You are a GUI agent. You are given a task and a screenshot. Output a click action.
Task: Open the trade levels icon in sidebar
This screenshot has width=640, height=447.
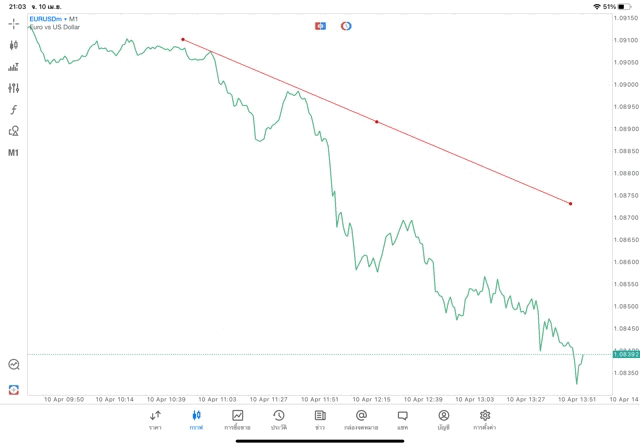pyautogui.click(x=14, y=67)
